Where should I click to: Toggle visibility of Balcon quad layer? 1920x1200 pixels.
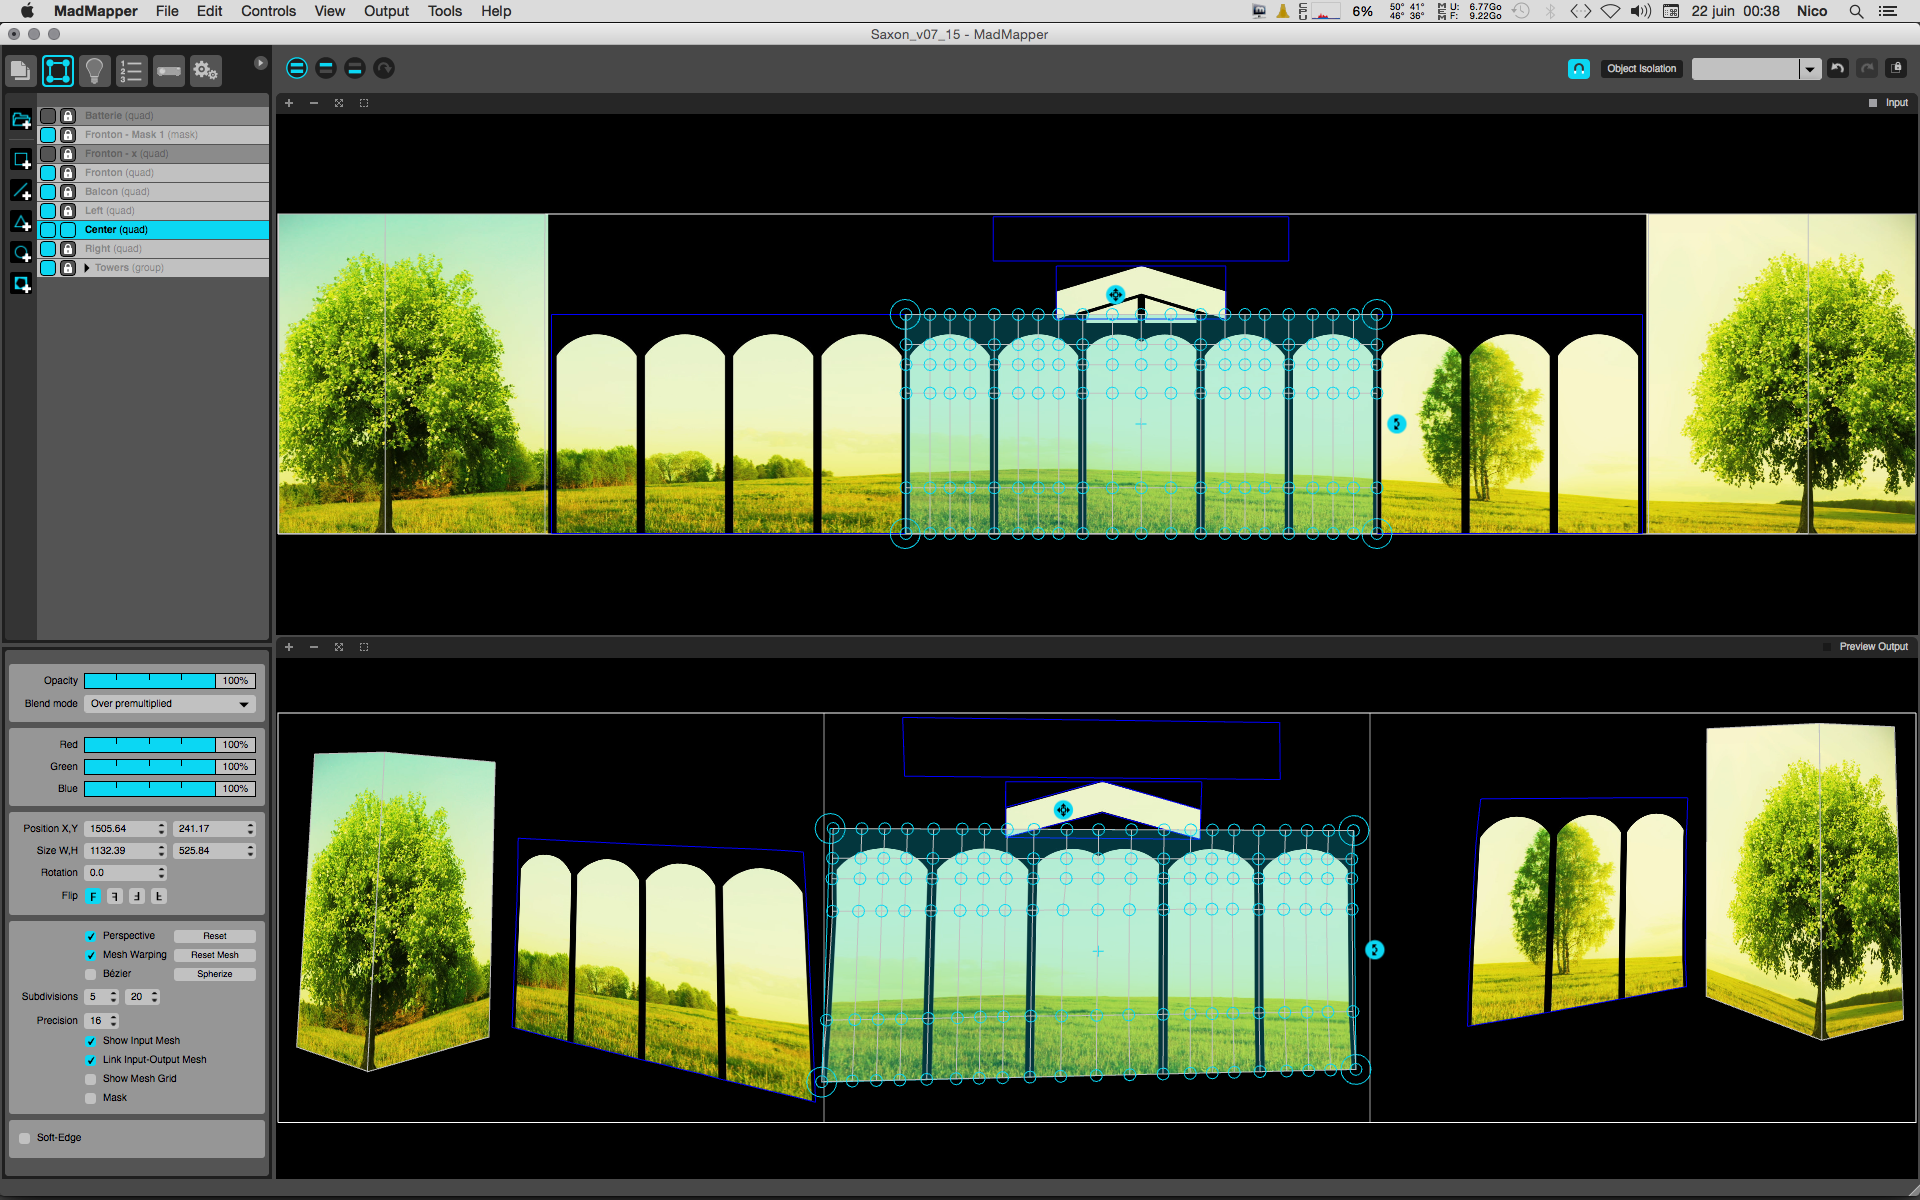(48, 192)
